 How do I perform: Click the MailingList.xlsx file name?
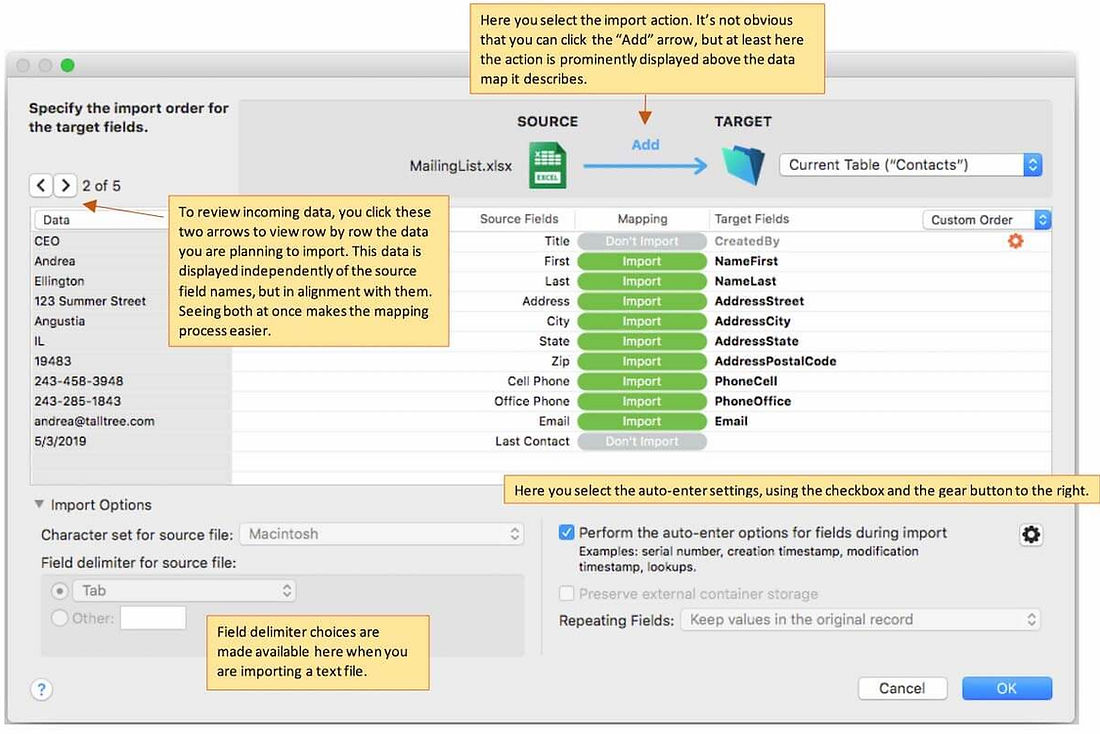pyautogui.click(x=461, y=166)
